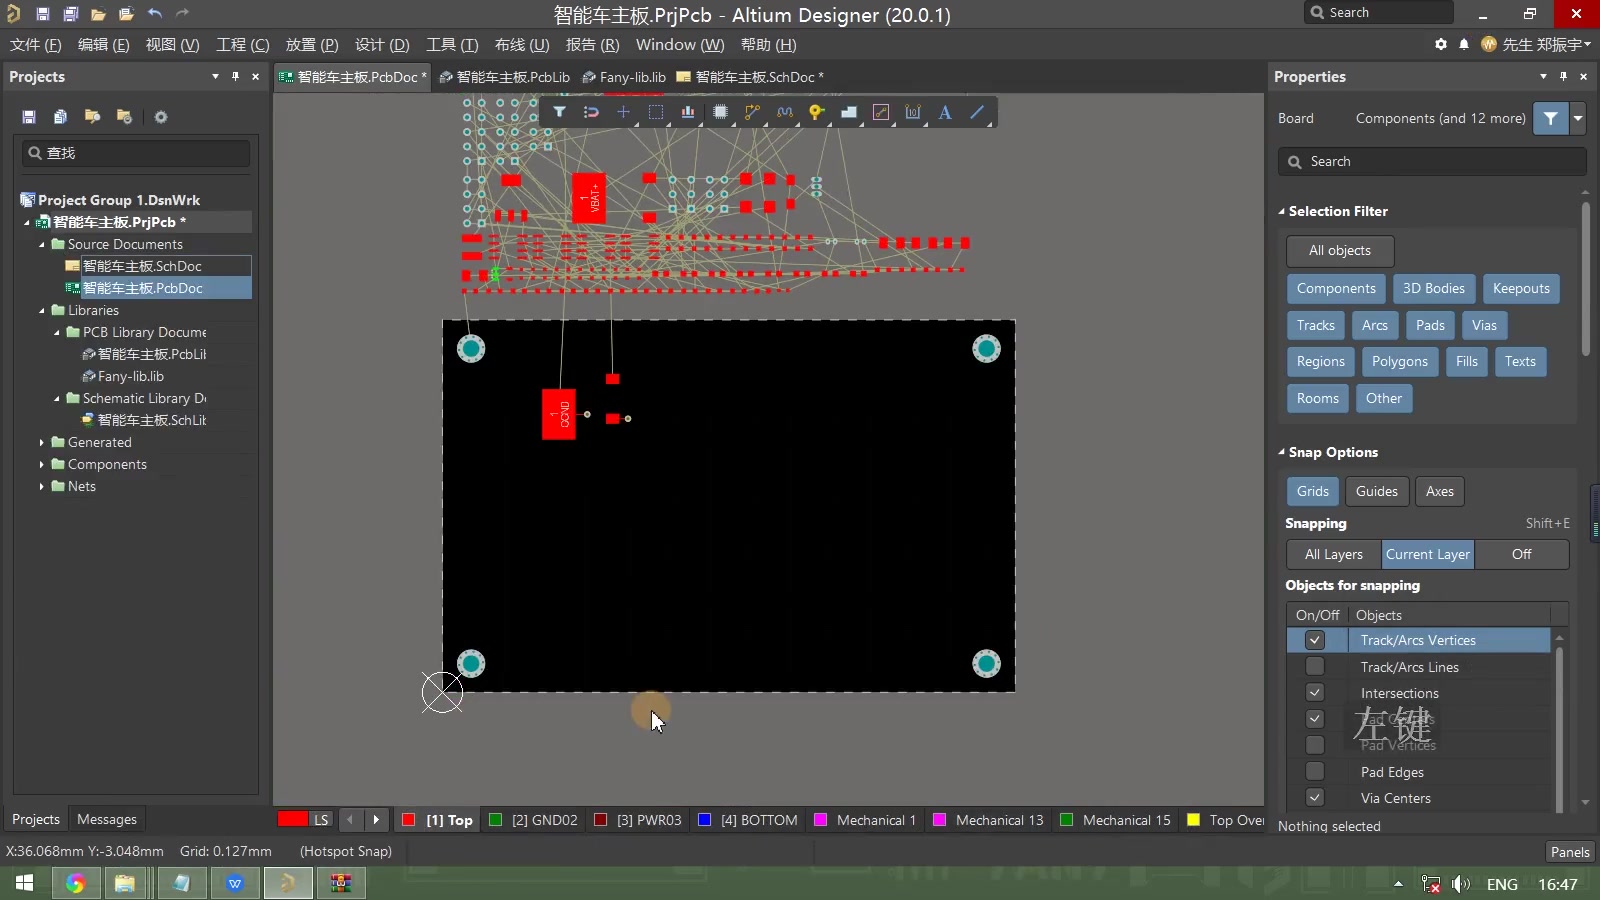Collapse the Source Documents folder
The height and width of the screenshot is (900, 1600).
tap(42, 244)
